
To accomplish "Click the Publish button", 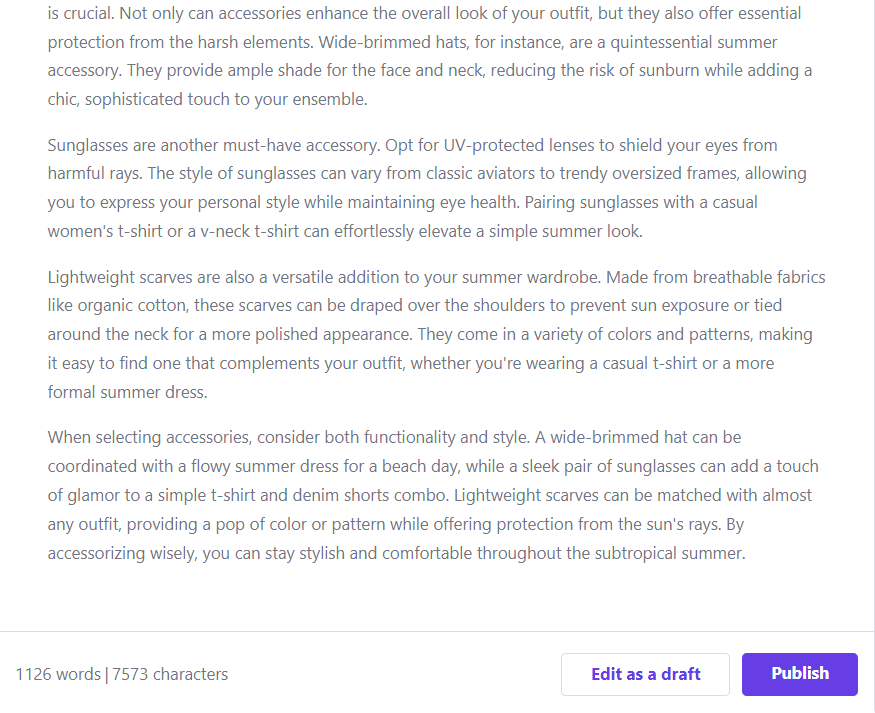I will coord(799,674).
